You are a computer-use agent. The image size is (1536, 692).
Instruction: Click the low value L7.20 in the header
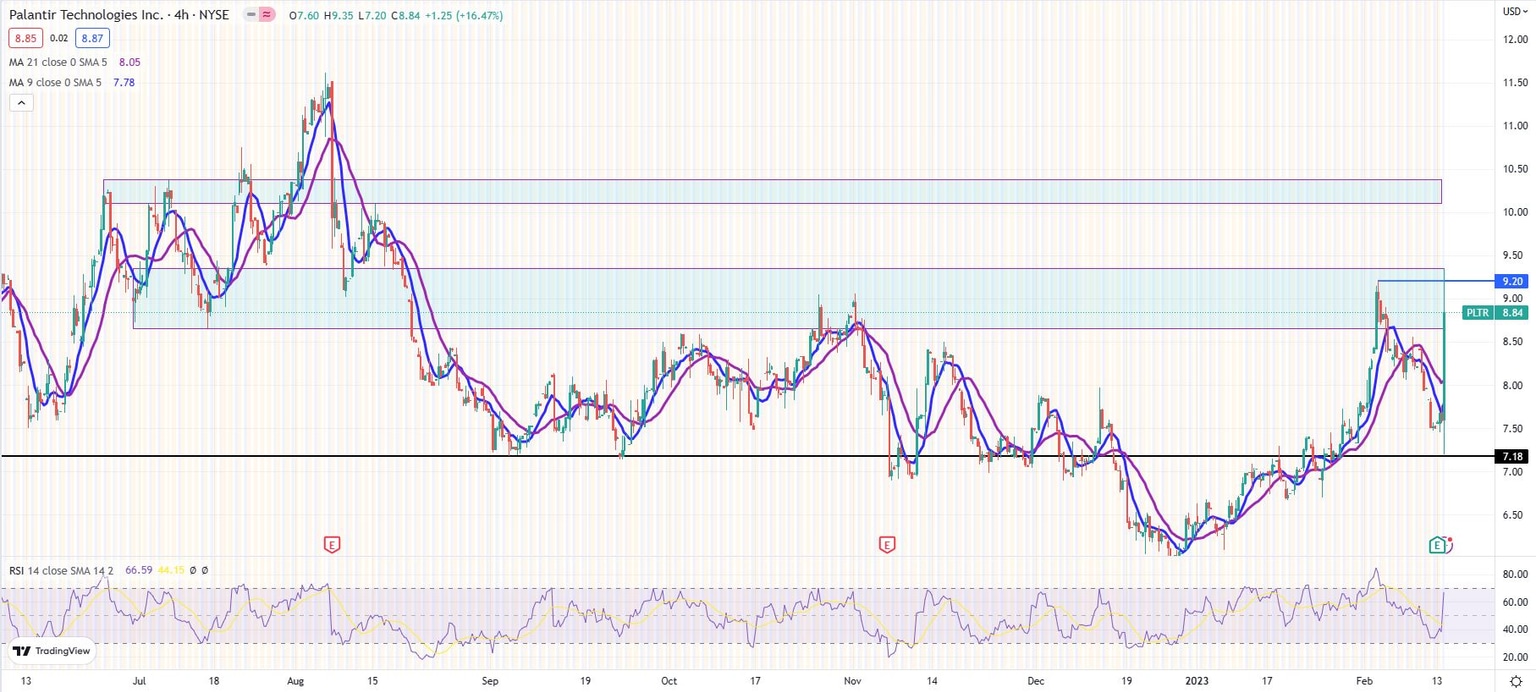[x=371, y=15]
